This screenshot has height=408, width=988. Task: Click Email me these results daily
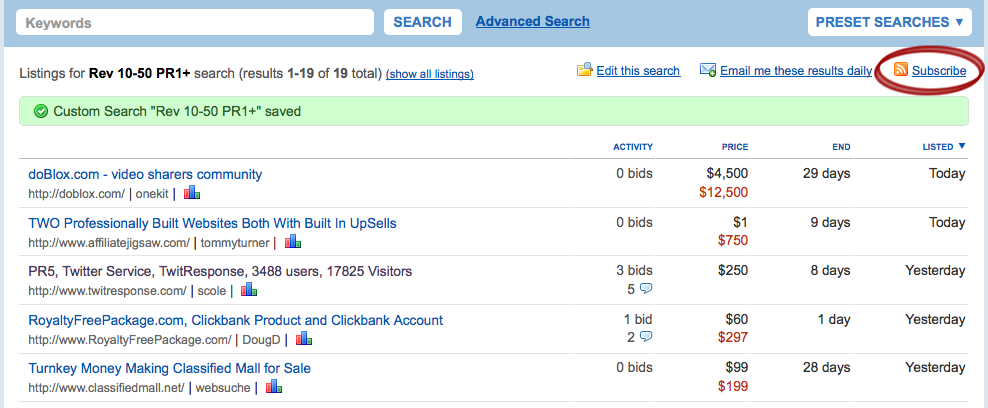coord(796,71)
